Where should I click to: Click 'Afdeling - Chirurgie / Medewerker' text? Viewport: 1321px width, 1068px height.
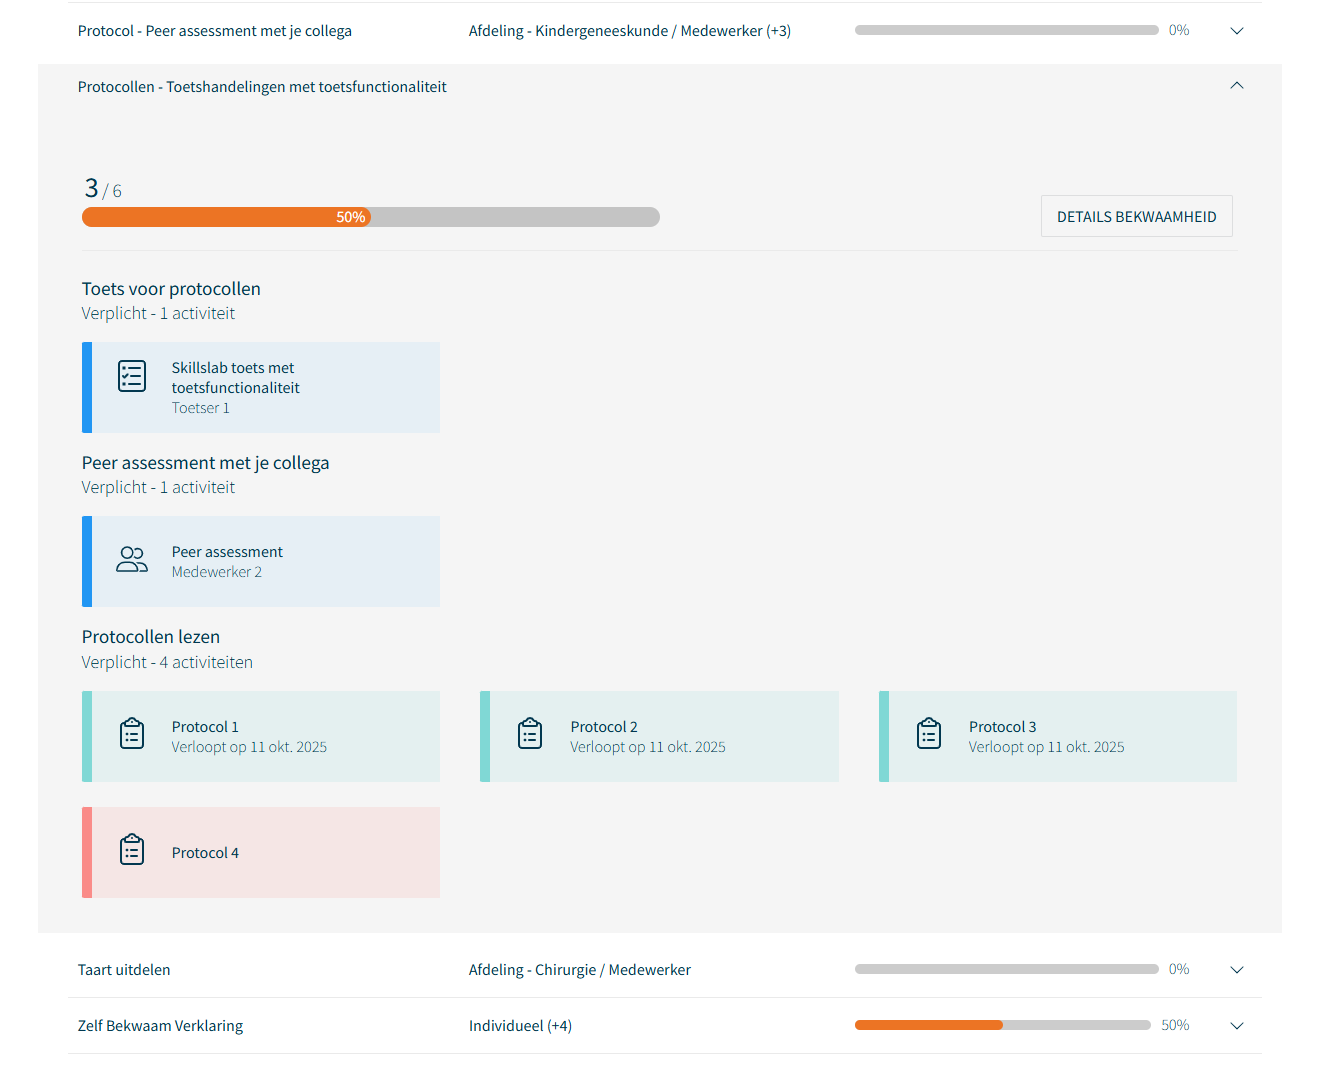tap(580, 970)
